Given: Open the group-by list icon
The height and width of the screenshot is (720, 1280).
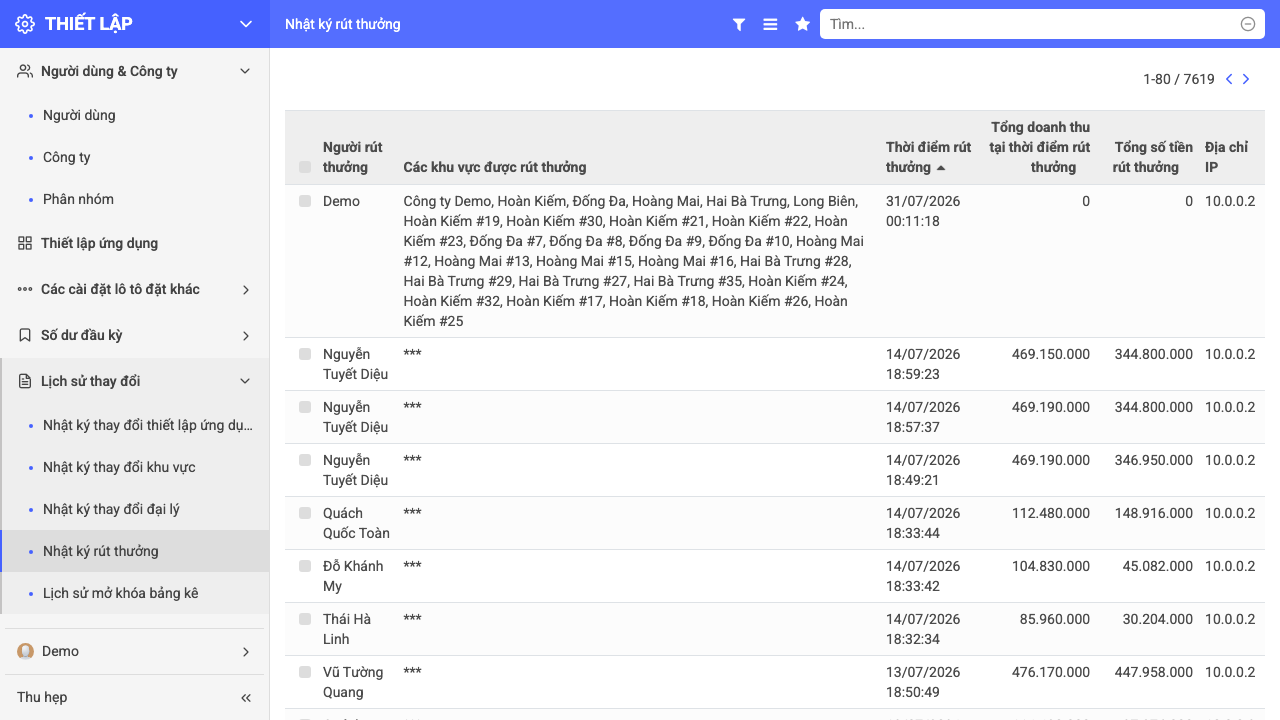Looking at the screenshot, I should pyautogui.click(x=770, y=24).
